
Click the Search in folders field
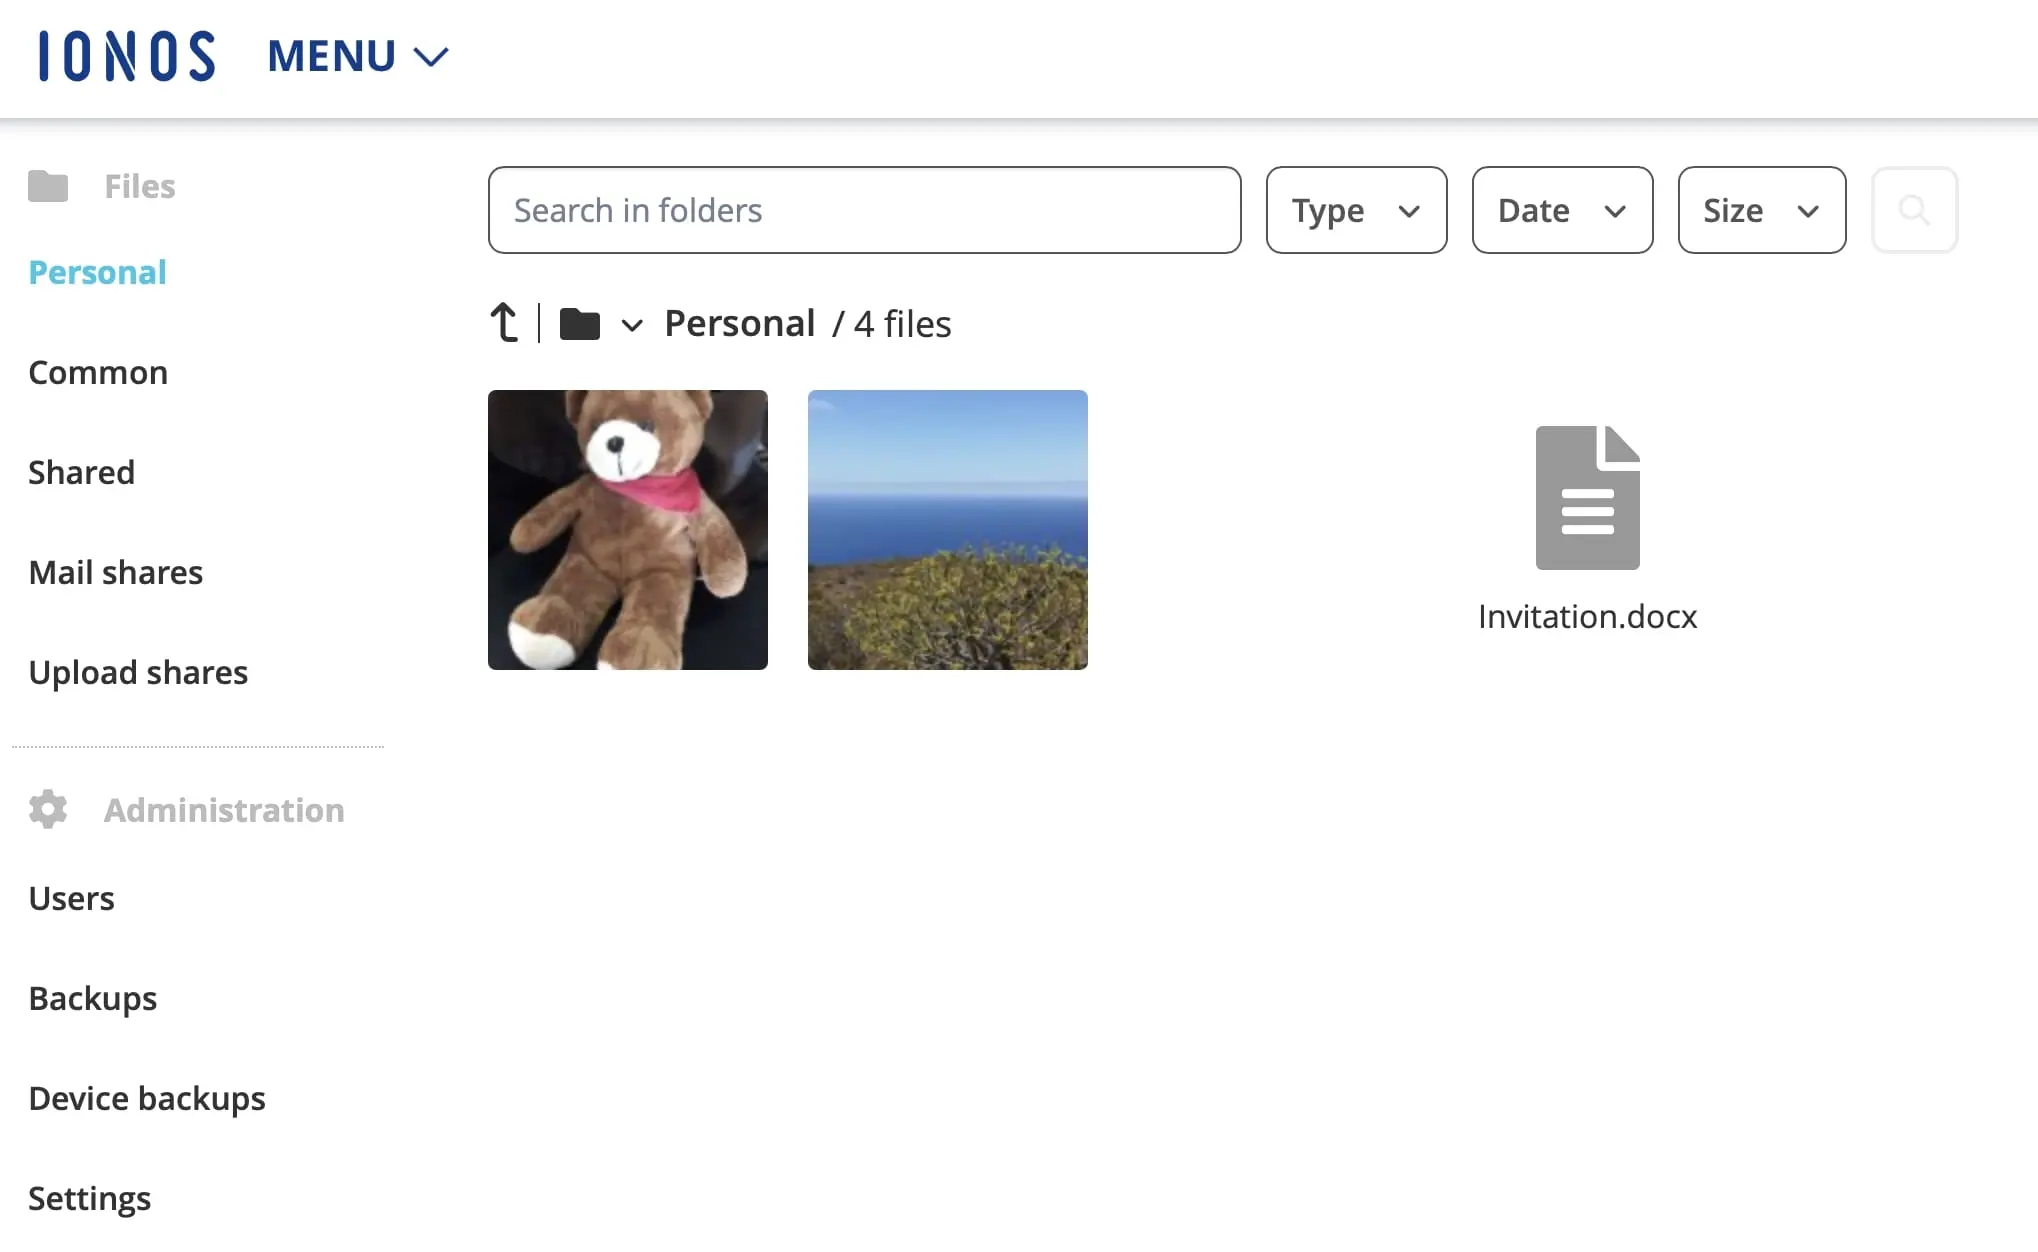point(864,210)
